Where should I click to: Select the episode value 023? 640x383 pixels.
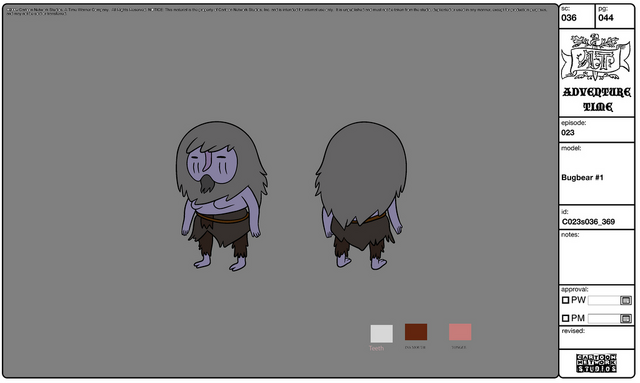tap(568, 132)
